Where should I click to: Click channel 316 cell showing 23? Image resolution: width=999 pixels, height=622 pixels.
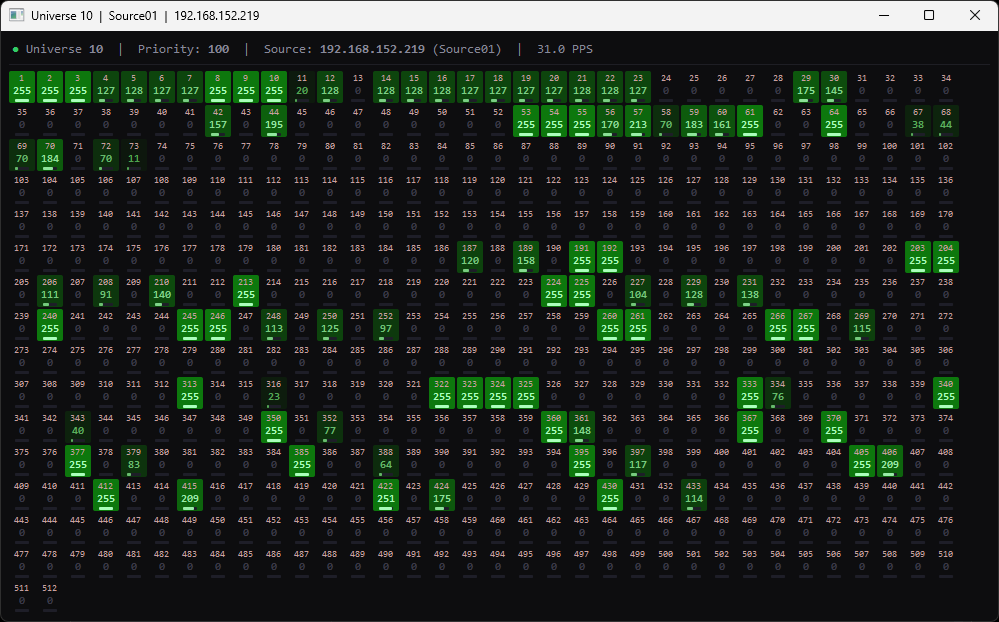tap(274, 393)
